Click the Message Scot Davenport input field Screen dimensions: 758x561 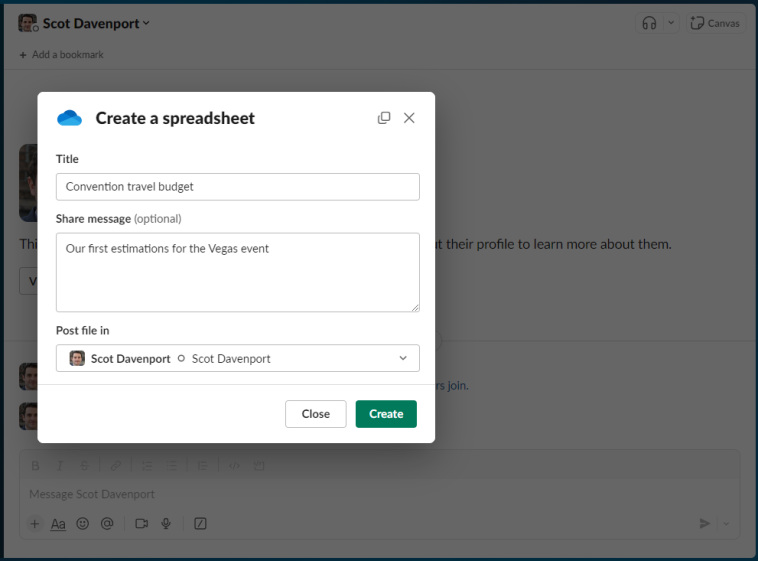click(x=379, y=494)
